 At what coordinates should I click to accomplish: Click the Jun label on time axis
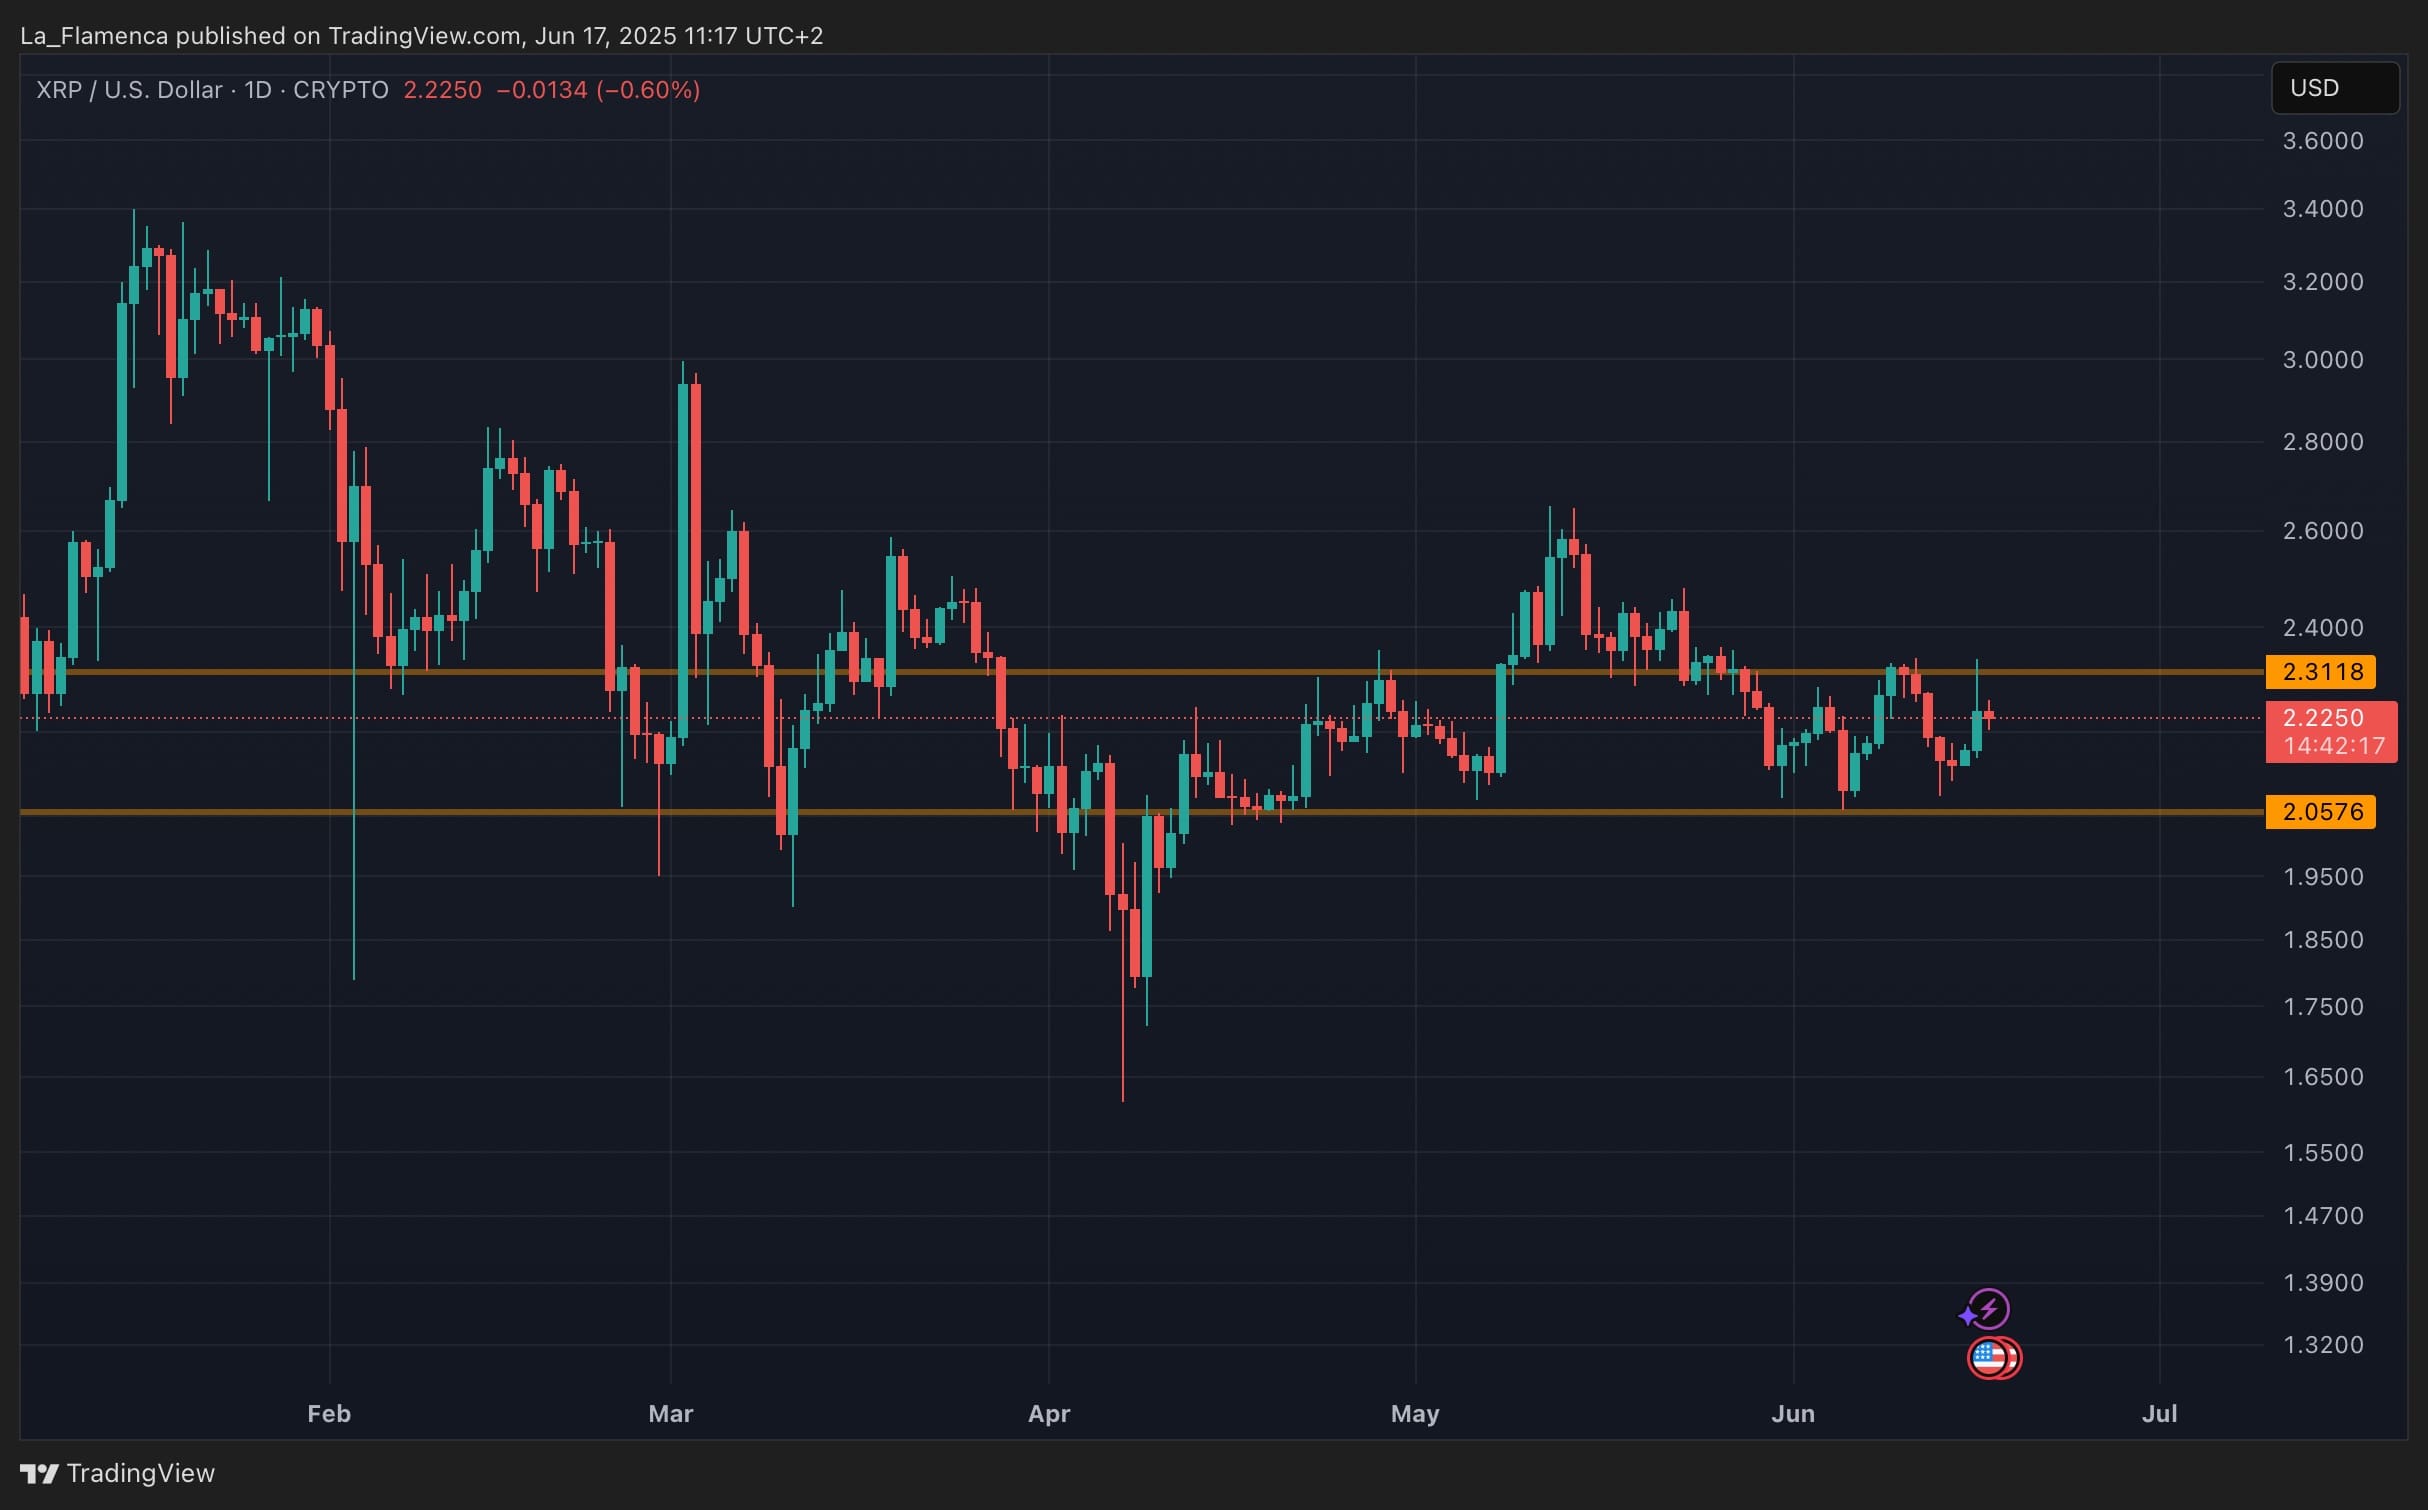pos(1793,1413)
